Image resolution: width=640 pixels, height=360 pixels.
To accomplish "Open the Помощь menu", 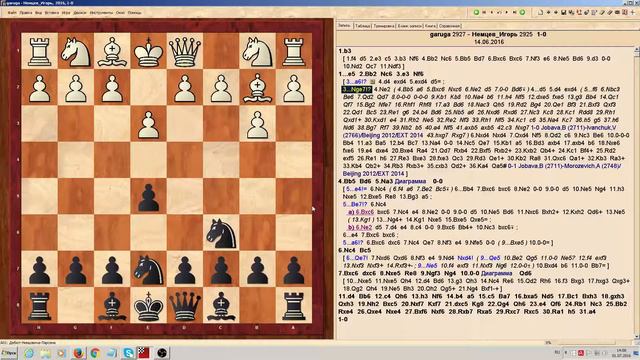I will coord(135,13).
